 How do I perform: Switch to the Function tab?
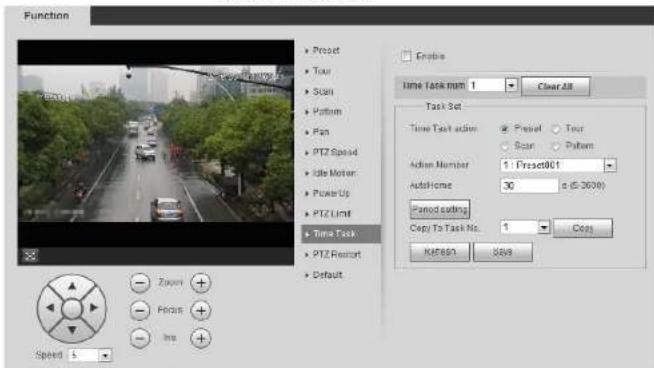click(47, 16)
